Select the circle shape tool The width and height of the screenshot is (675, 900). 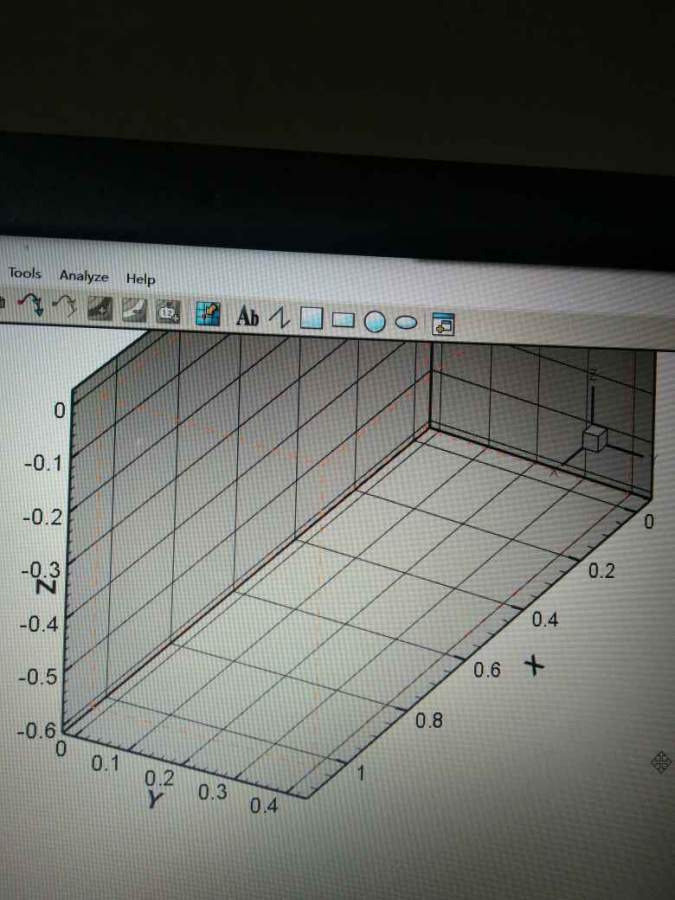[375, 321]
